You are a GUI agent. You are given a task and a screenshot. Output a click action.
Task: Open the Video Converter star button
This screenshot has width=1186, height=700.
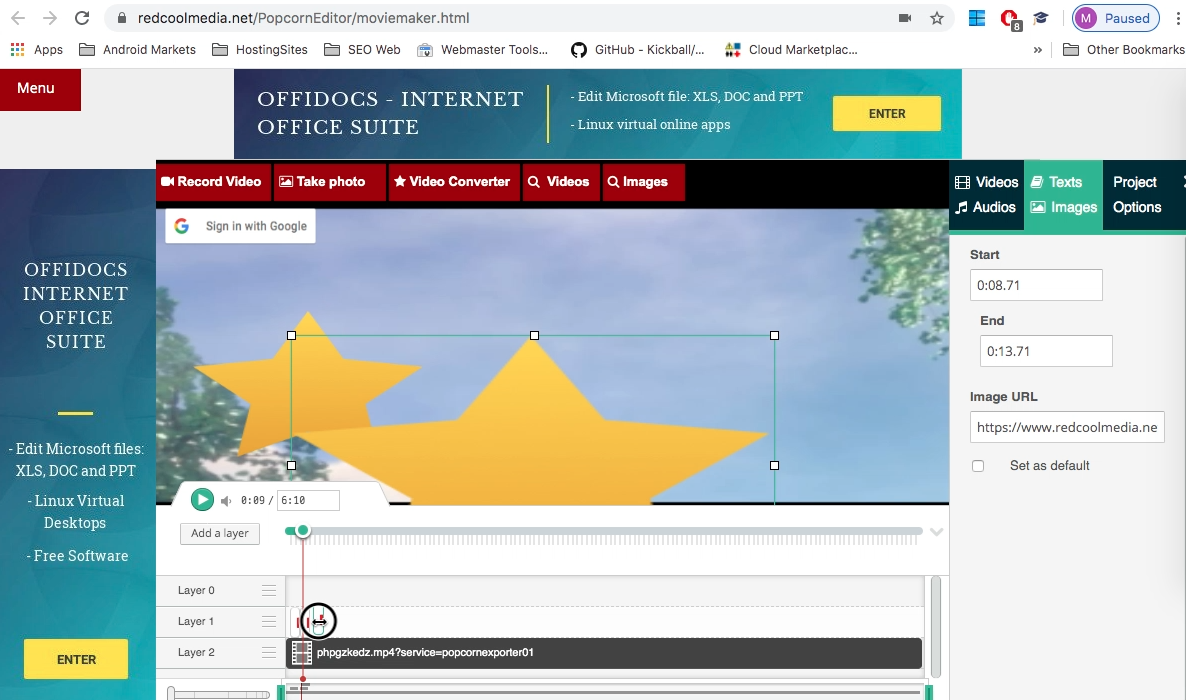coord(452,182)
